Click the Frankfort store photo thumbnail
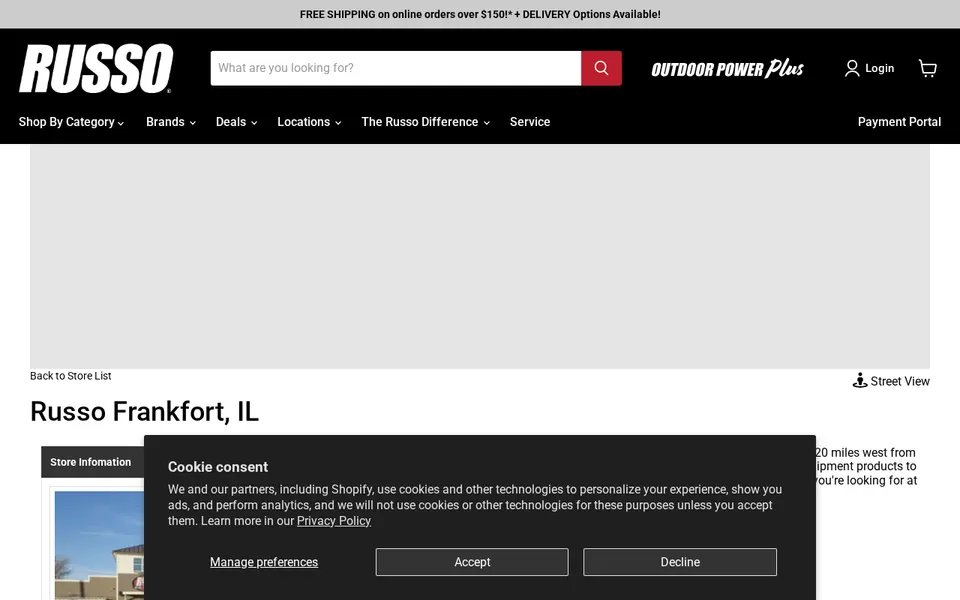This screenshot has height=600, width=960. tap(99, 545)
